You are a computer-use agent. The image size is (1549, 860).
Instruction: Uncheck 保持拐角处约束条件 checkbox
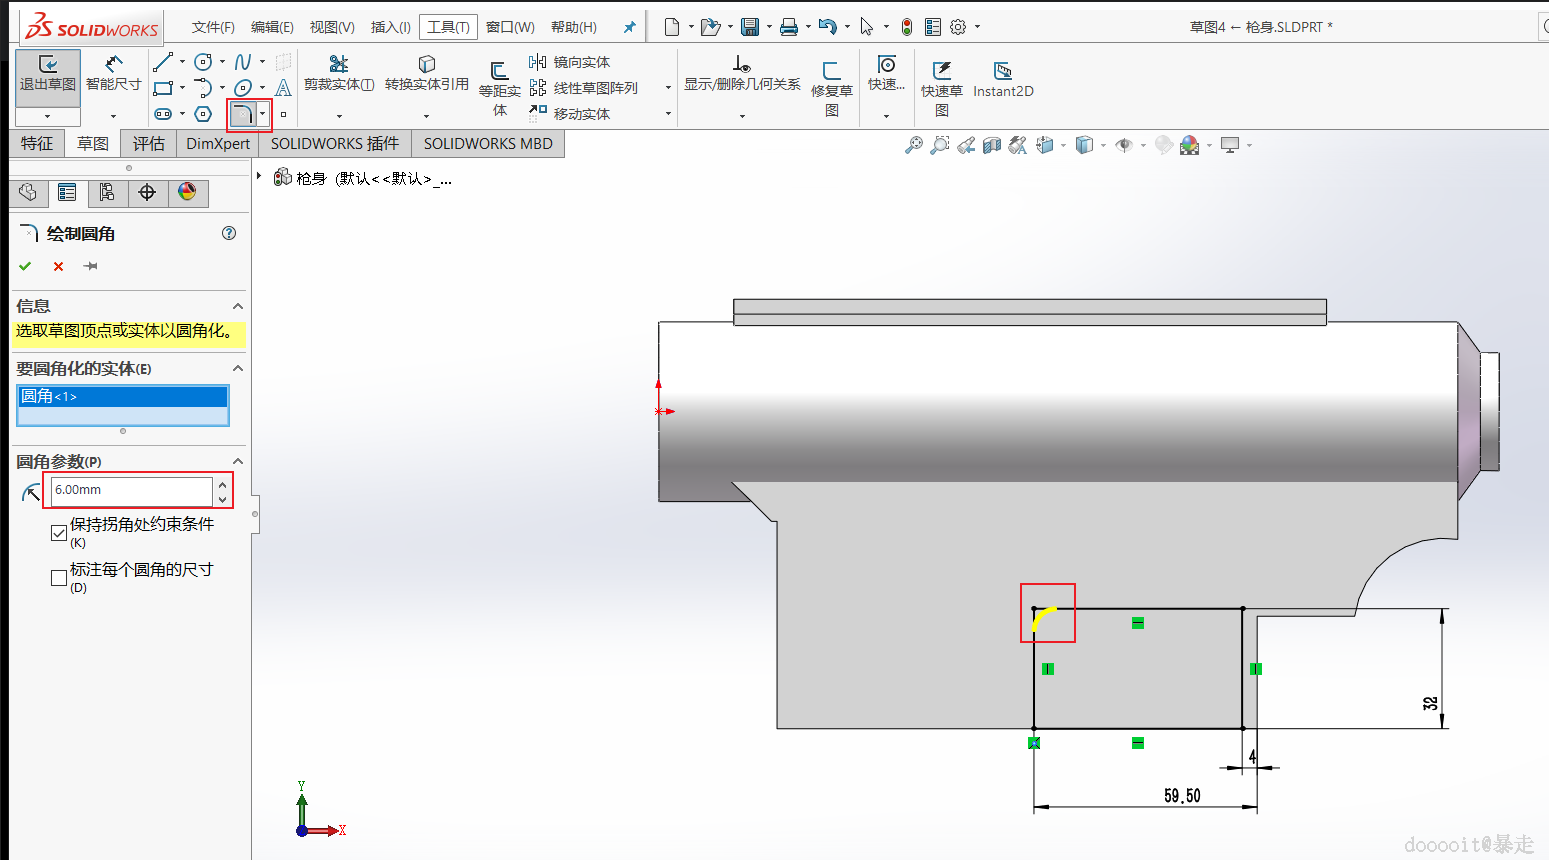(x=59, y=532)
